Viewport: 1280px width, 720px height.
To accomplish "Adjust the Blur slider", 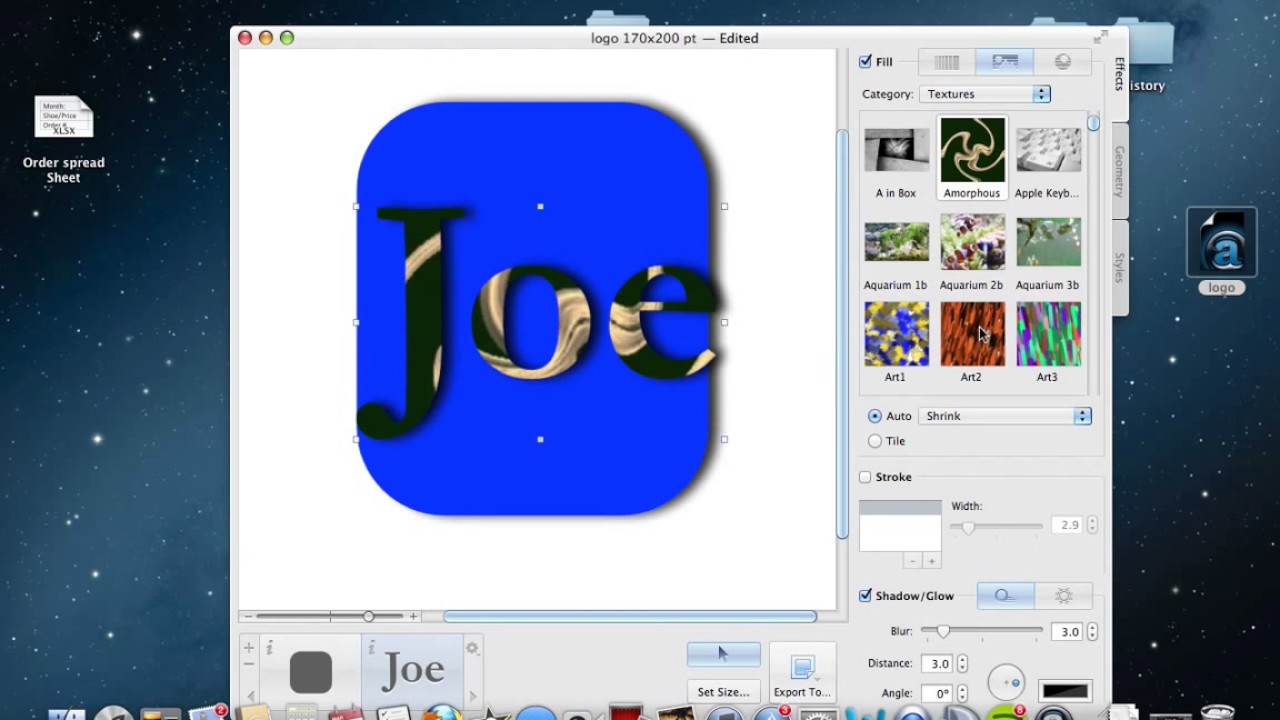I will pyautogui.click(x=981, y=632).
